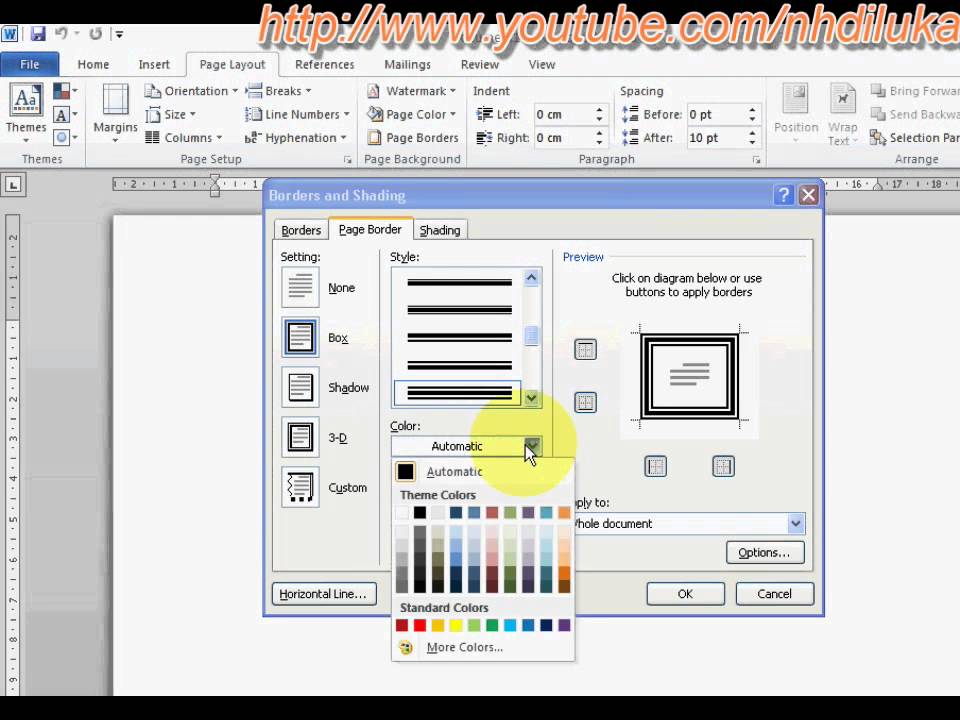
Task: Open the Margins button
Action: [x=115, y=114]
